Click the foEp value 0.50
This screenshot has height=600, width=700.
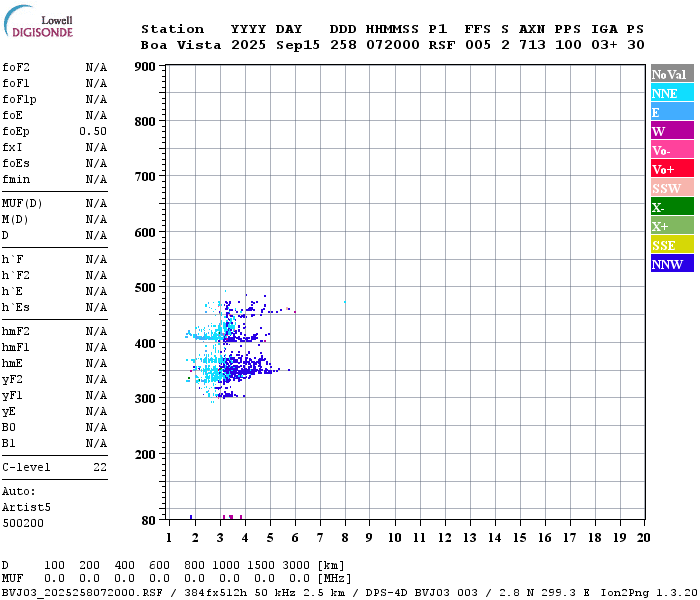click(93, 131)
